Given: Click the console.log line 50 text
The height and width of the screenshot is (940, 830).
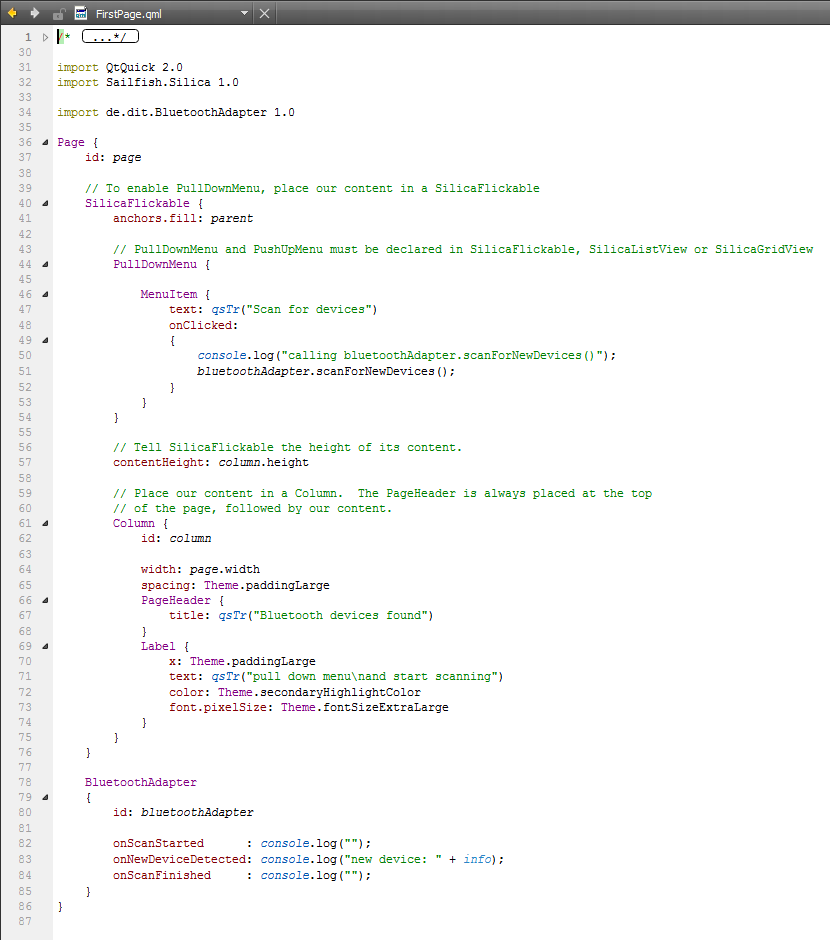Looking at the screenshot, I should [x=406, y=355].
